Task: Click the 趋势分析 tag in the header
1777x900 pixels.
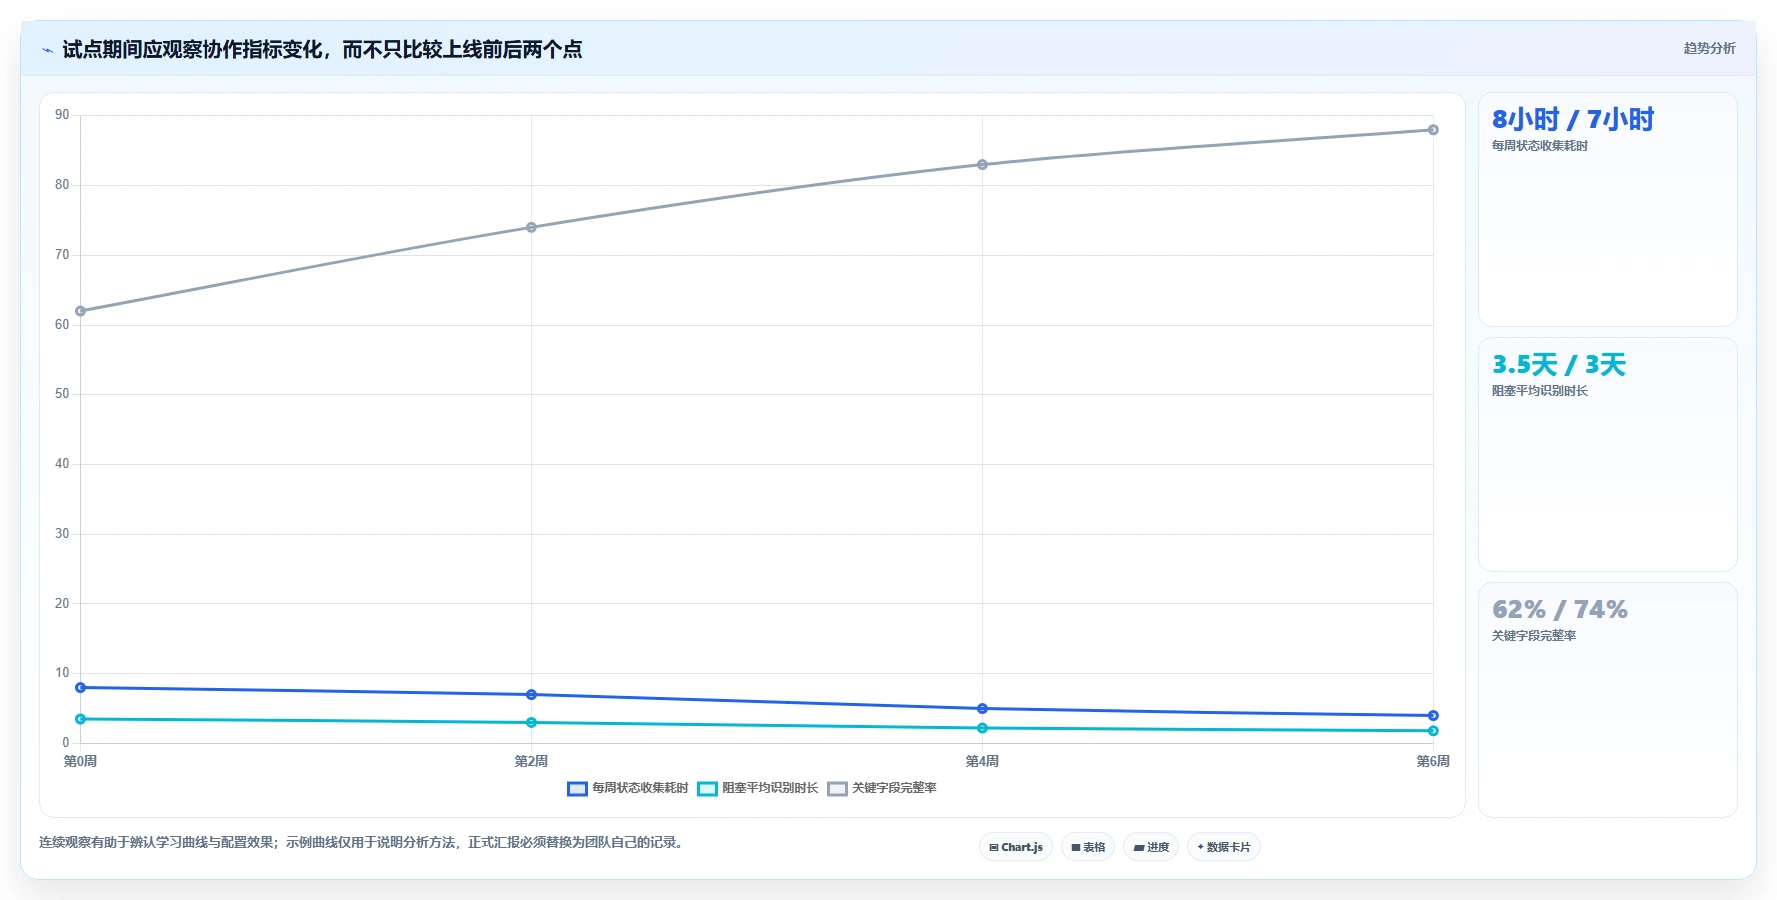Action: 1709,48
